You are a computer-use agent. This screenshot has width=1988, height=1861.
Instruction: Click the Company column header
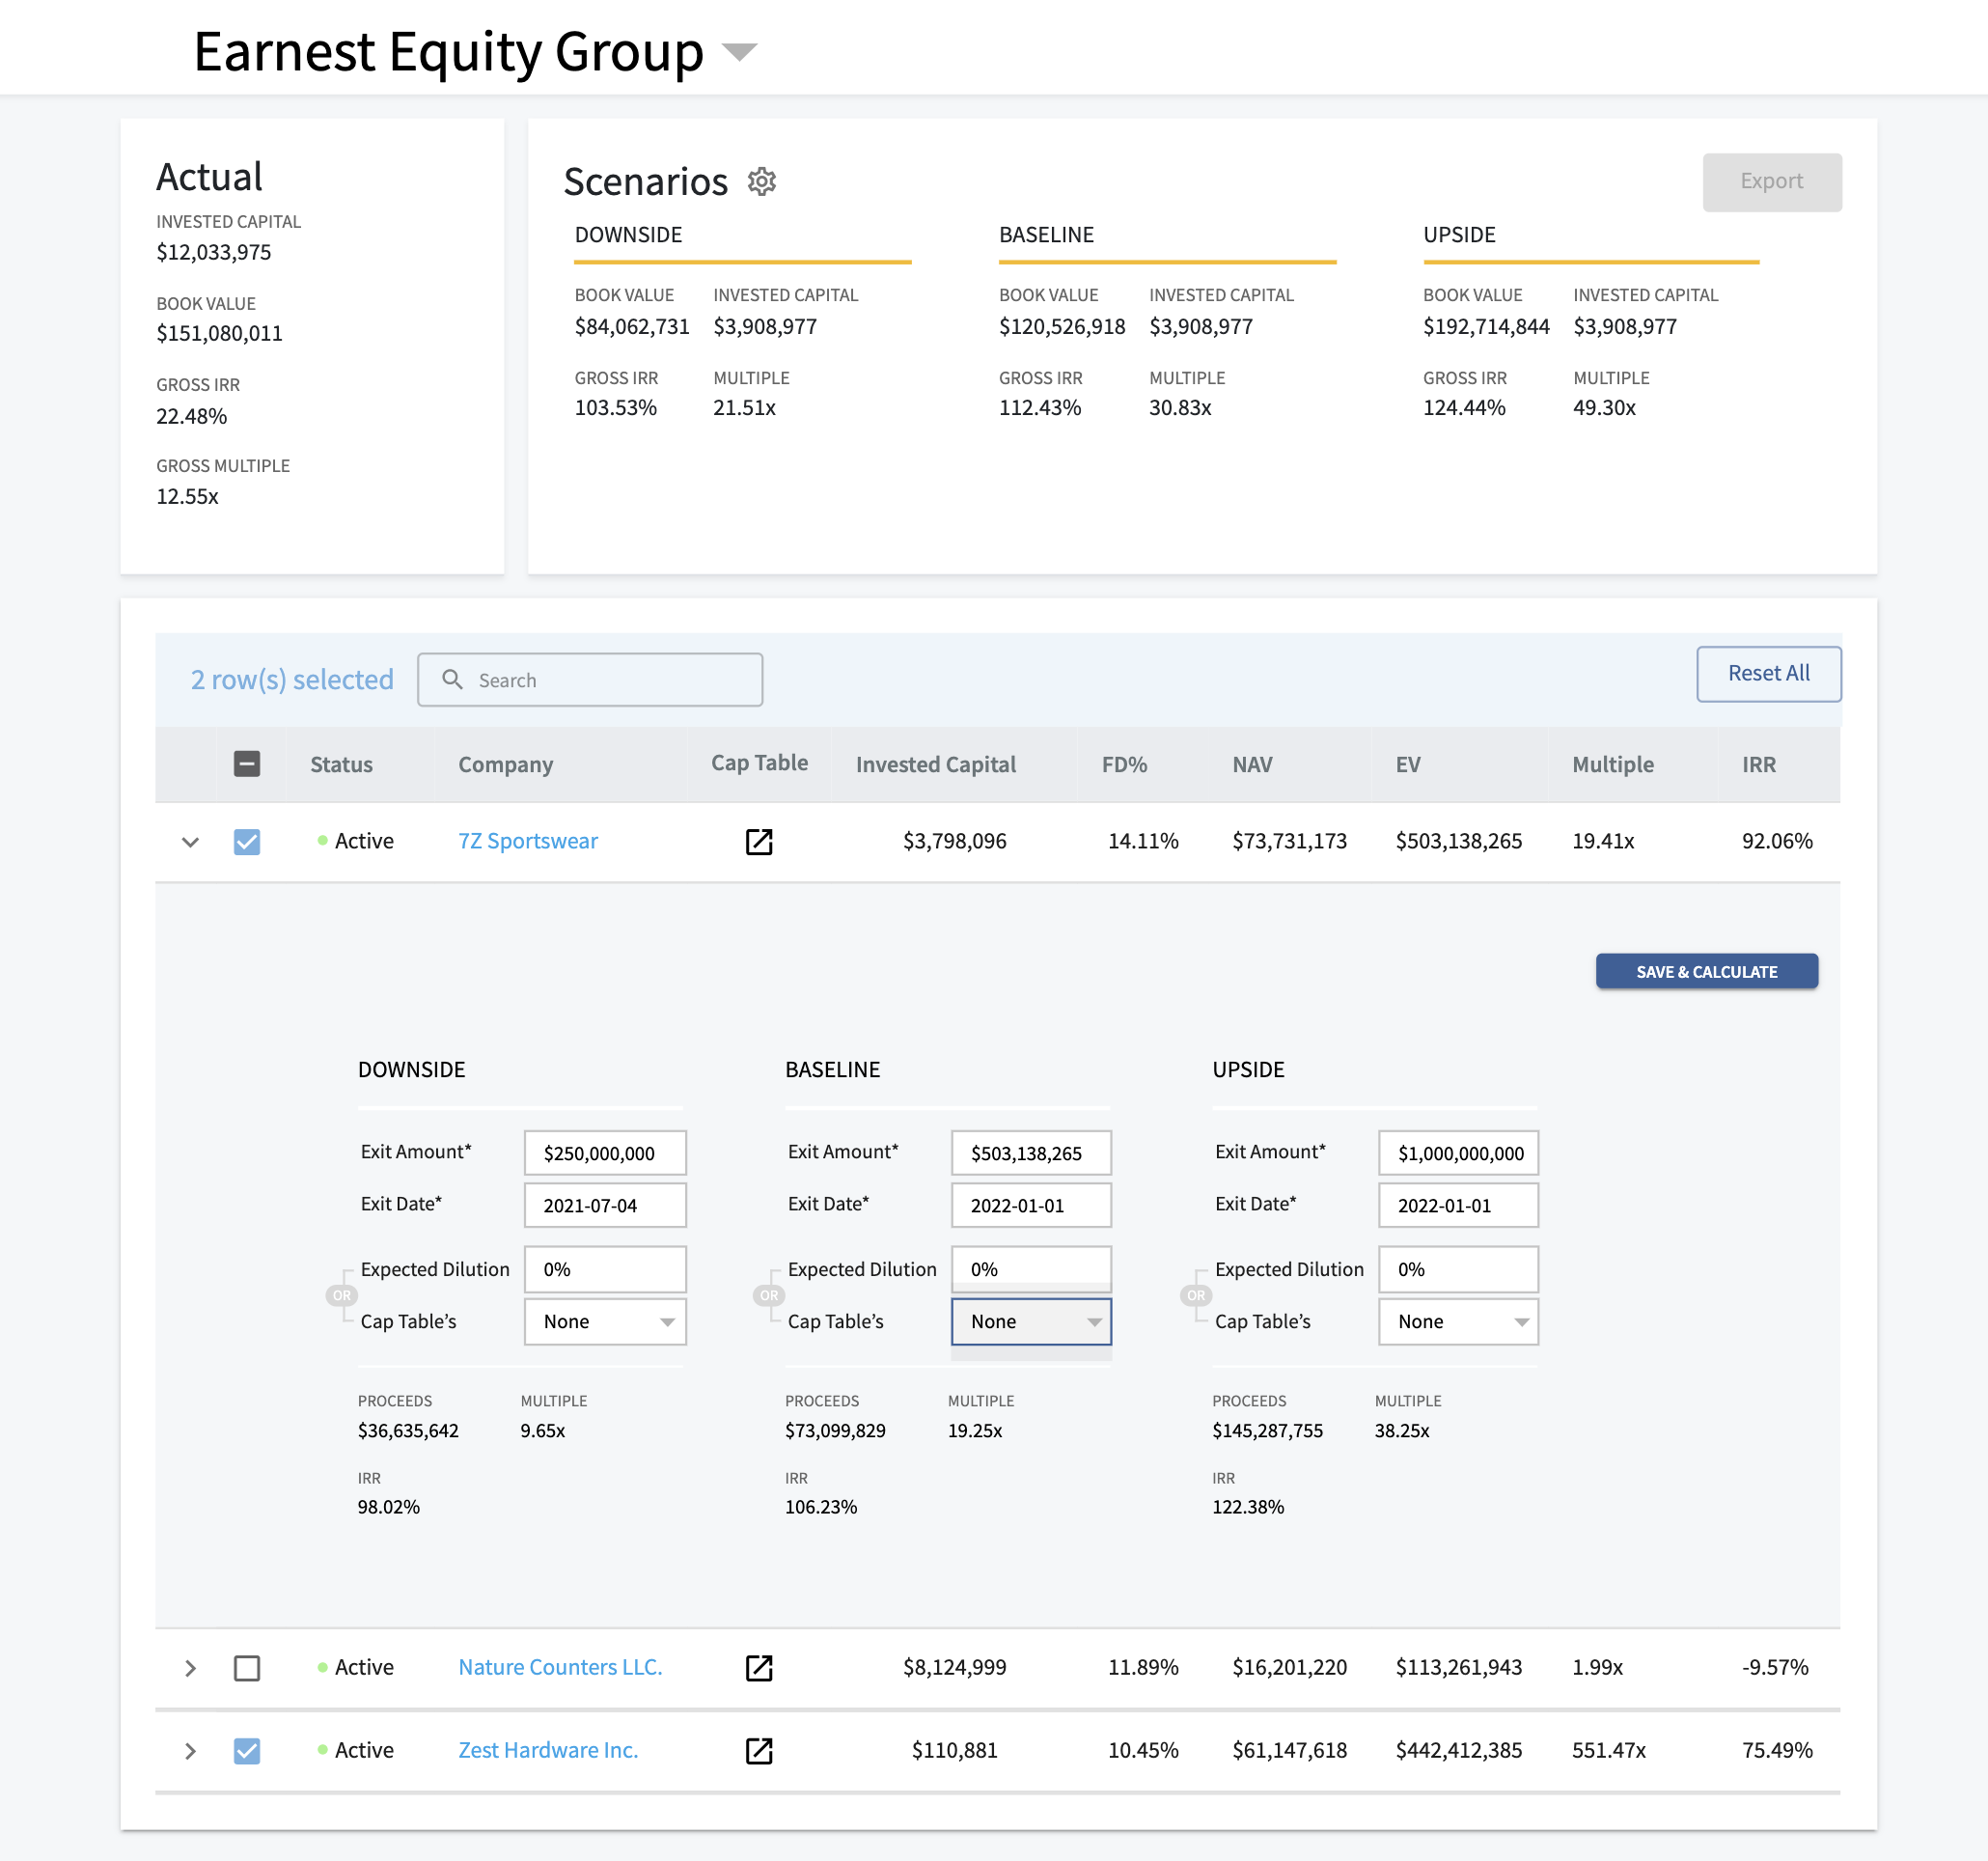[x=505, y=765]
